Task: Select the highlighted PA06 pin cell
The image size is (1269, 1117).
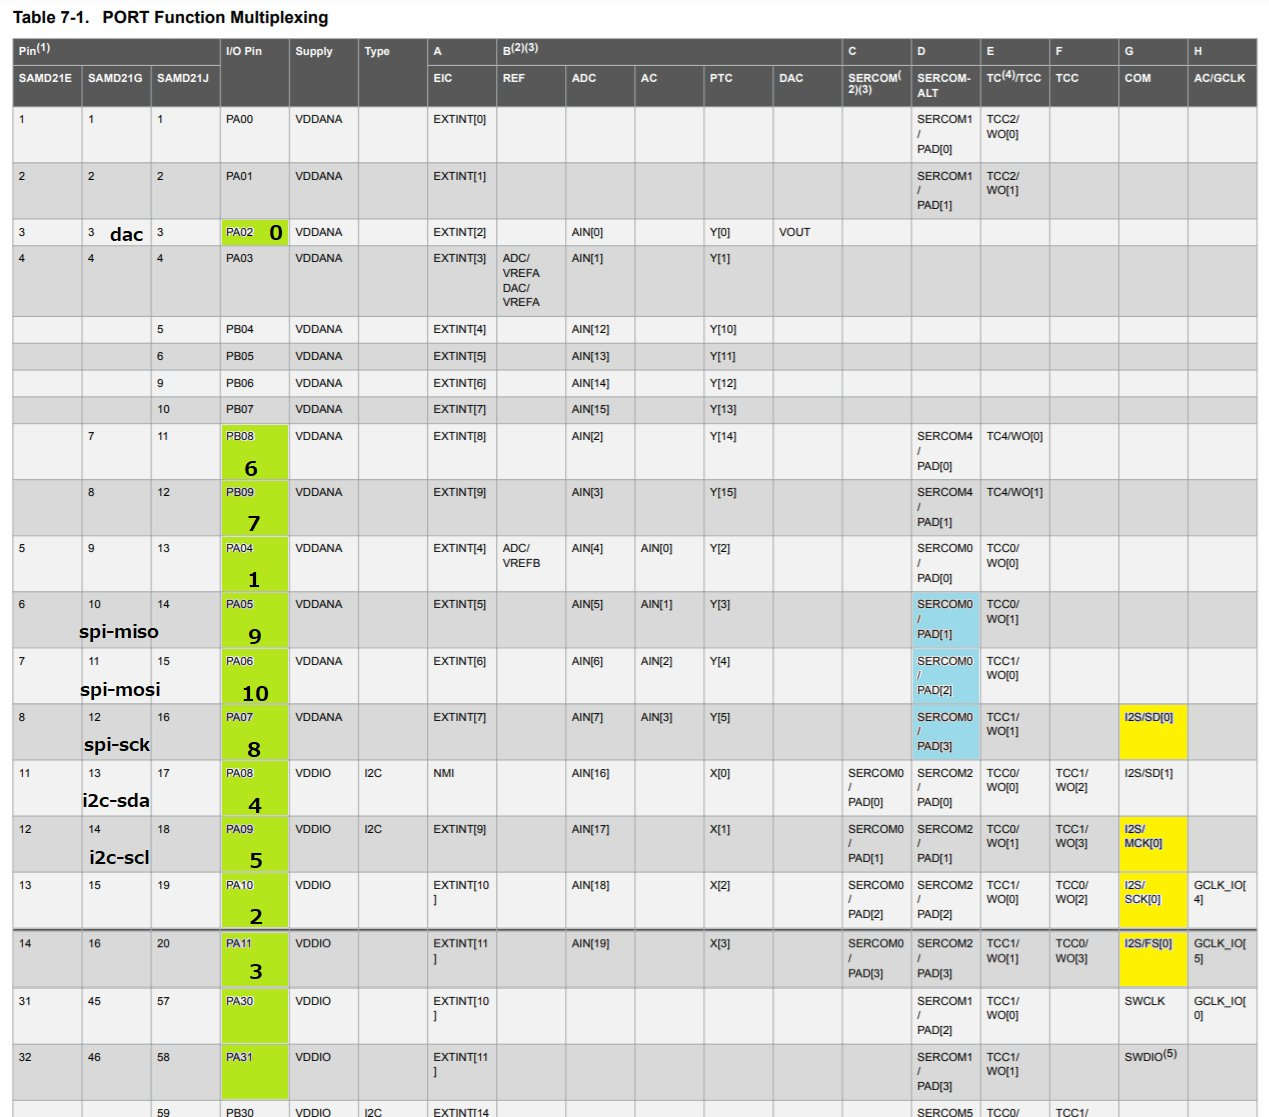Action: (x=254, y=676)
